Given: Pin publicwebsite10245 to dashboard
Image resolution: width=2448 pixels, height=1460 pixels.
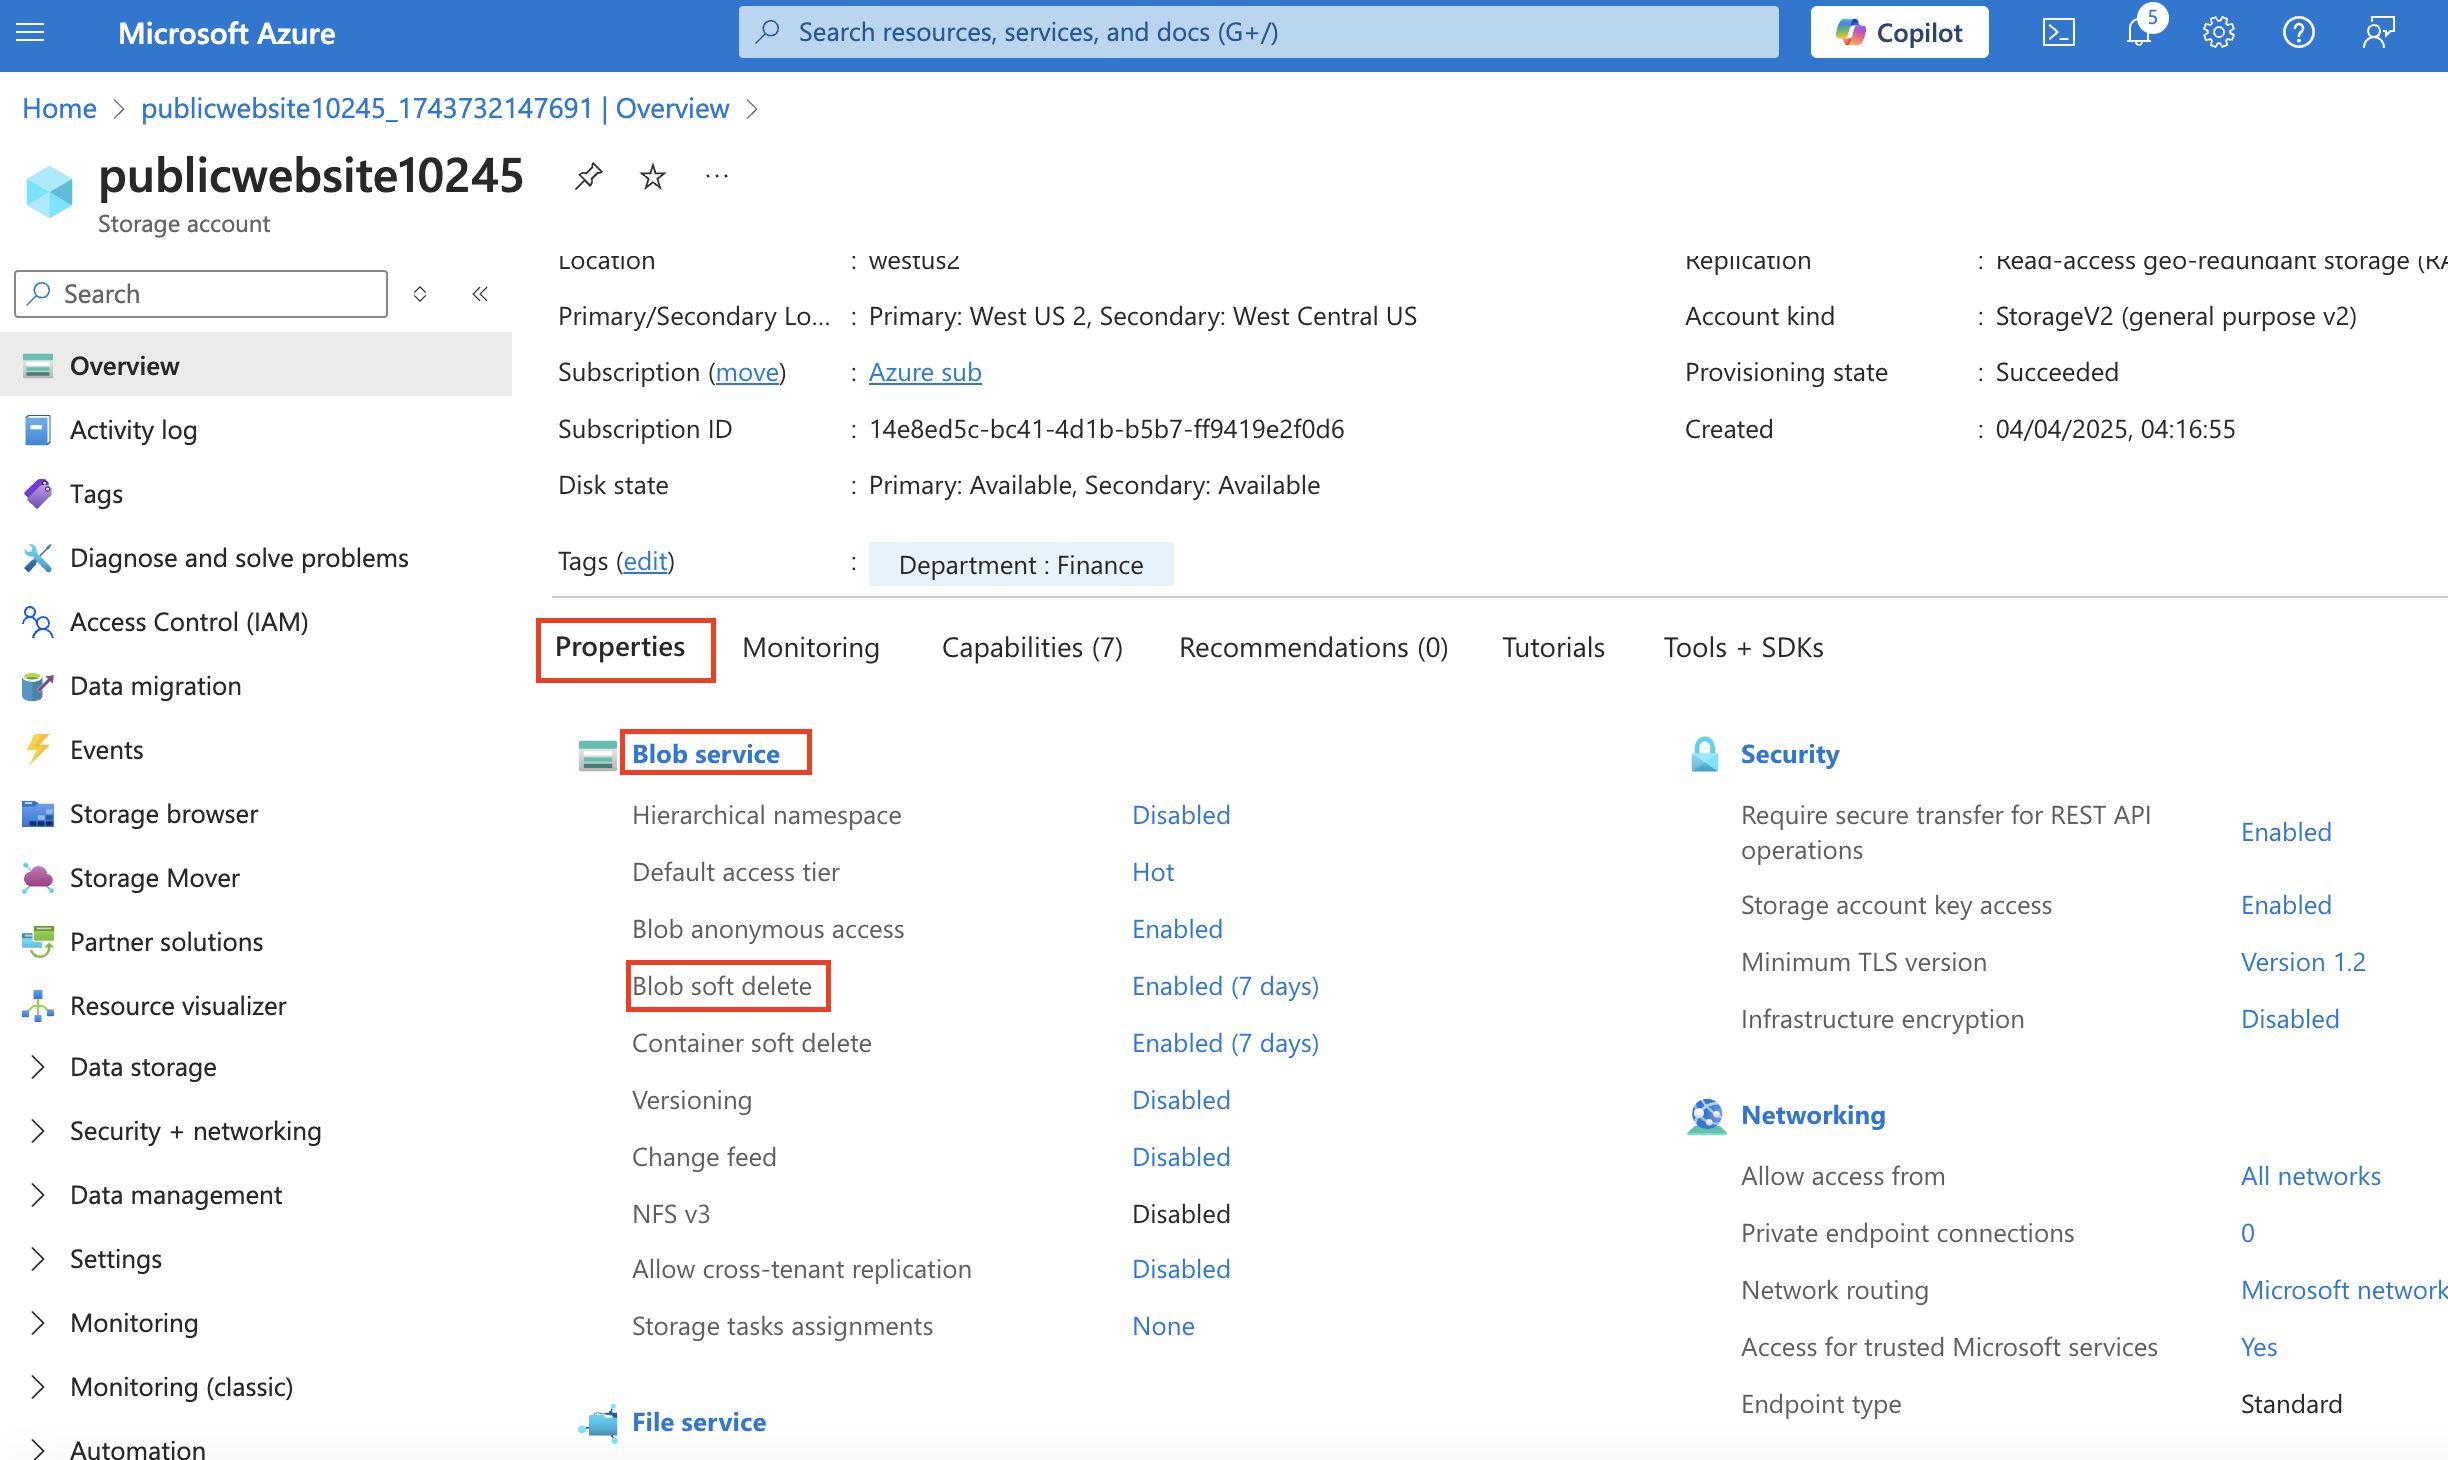Looking at the screenshot, I should (x=589, y=177).
